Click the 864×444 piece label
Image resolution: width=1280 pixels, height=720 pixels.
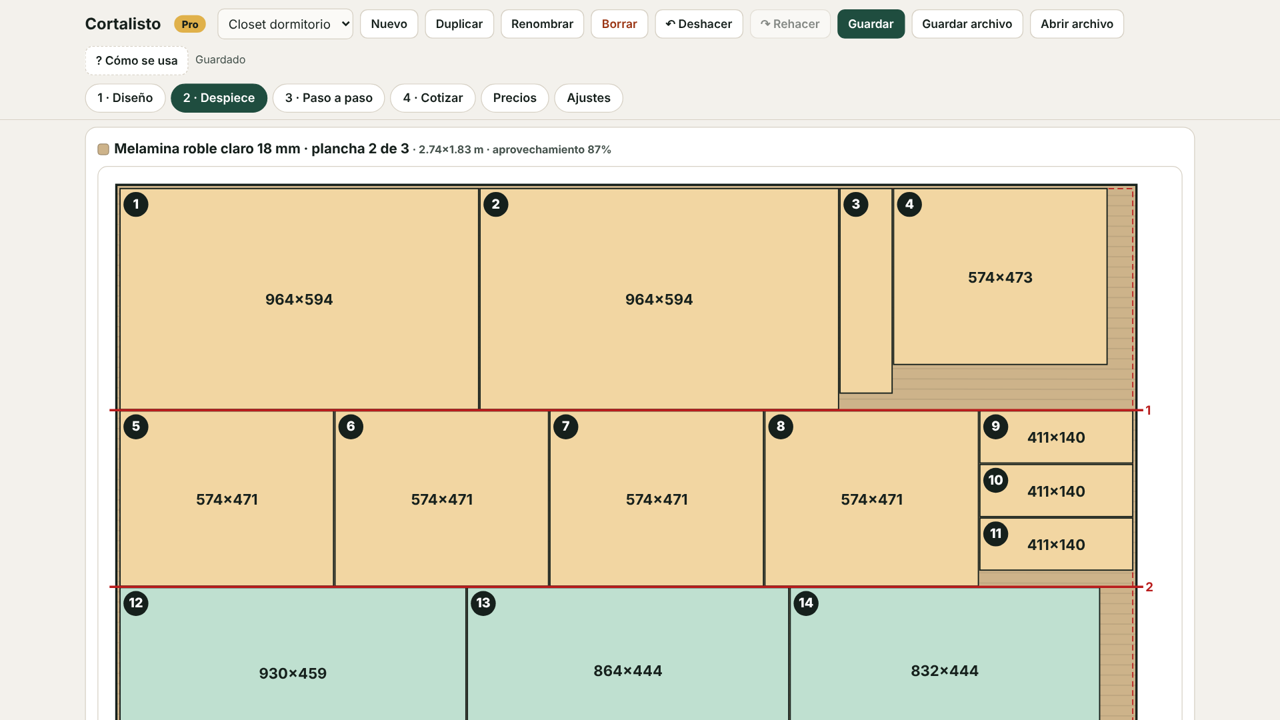pyautogui.click(x=628, y=671)
